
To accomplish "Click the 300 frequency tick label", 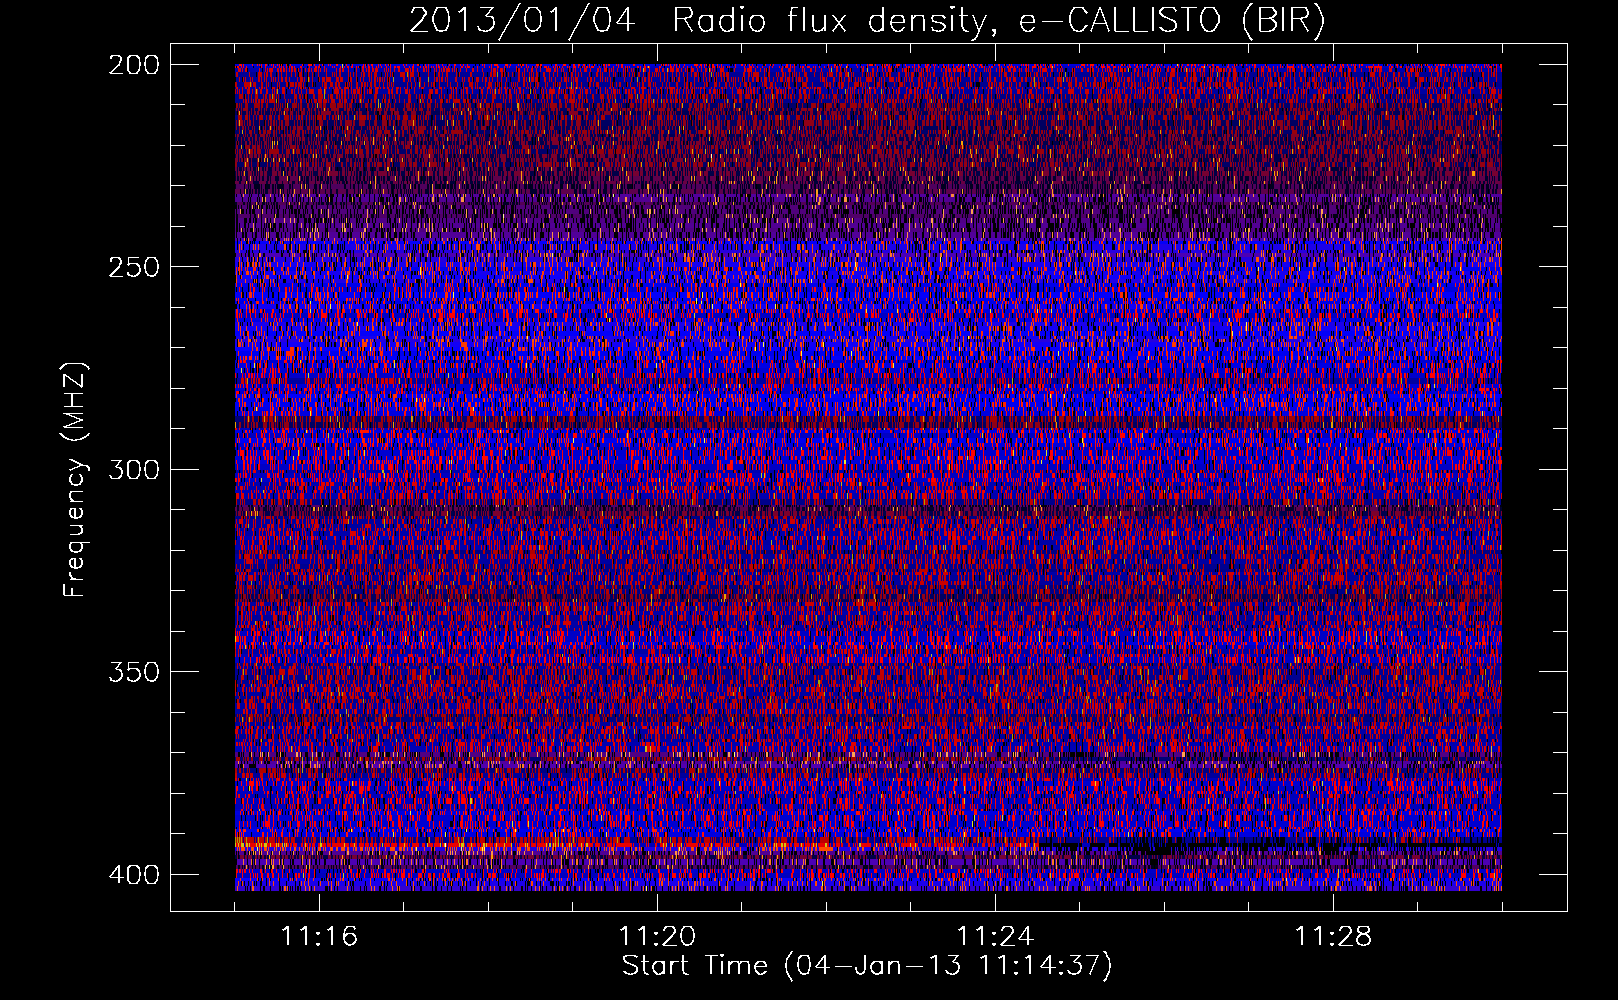I will (133, 470).
